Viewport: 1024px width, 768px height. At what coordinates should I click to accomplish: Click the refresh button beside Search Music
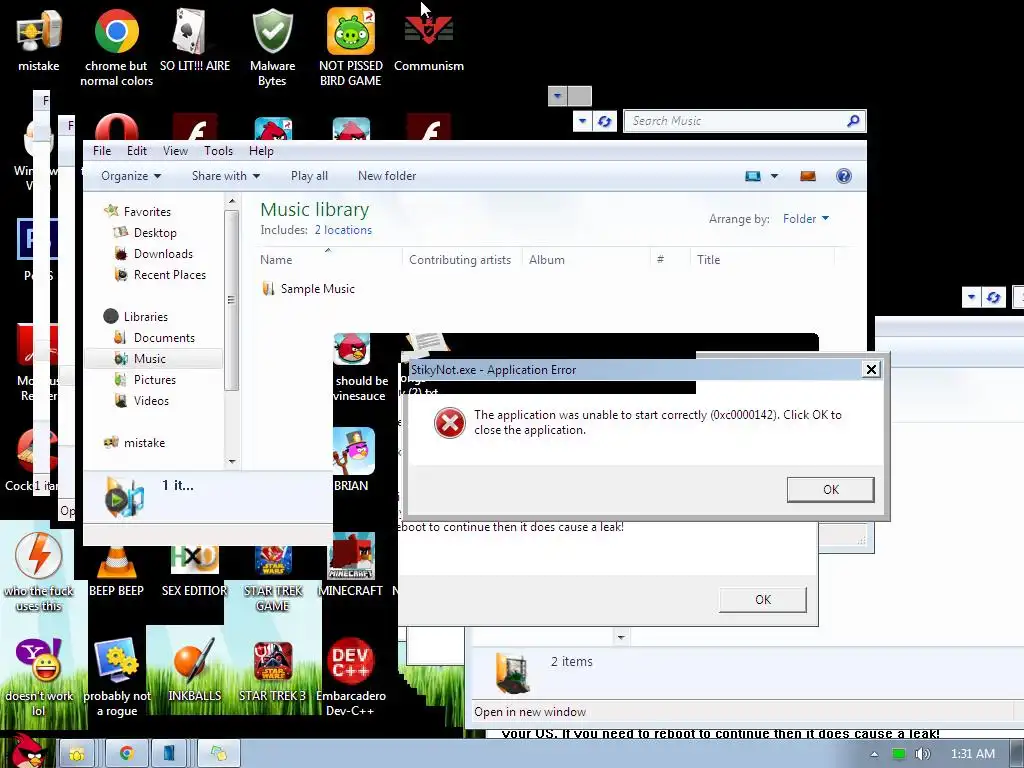point(604,121)
